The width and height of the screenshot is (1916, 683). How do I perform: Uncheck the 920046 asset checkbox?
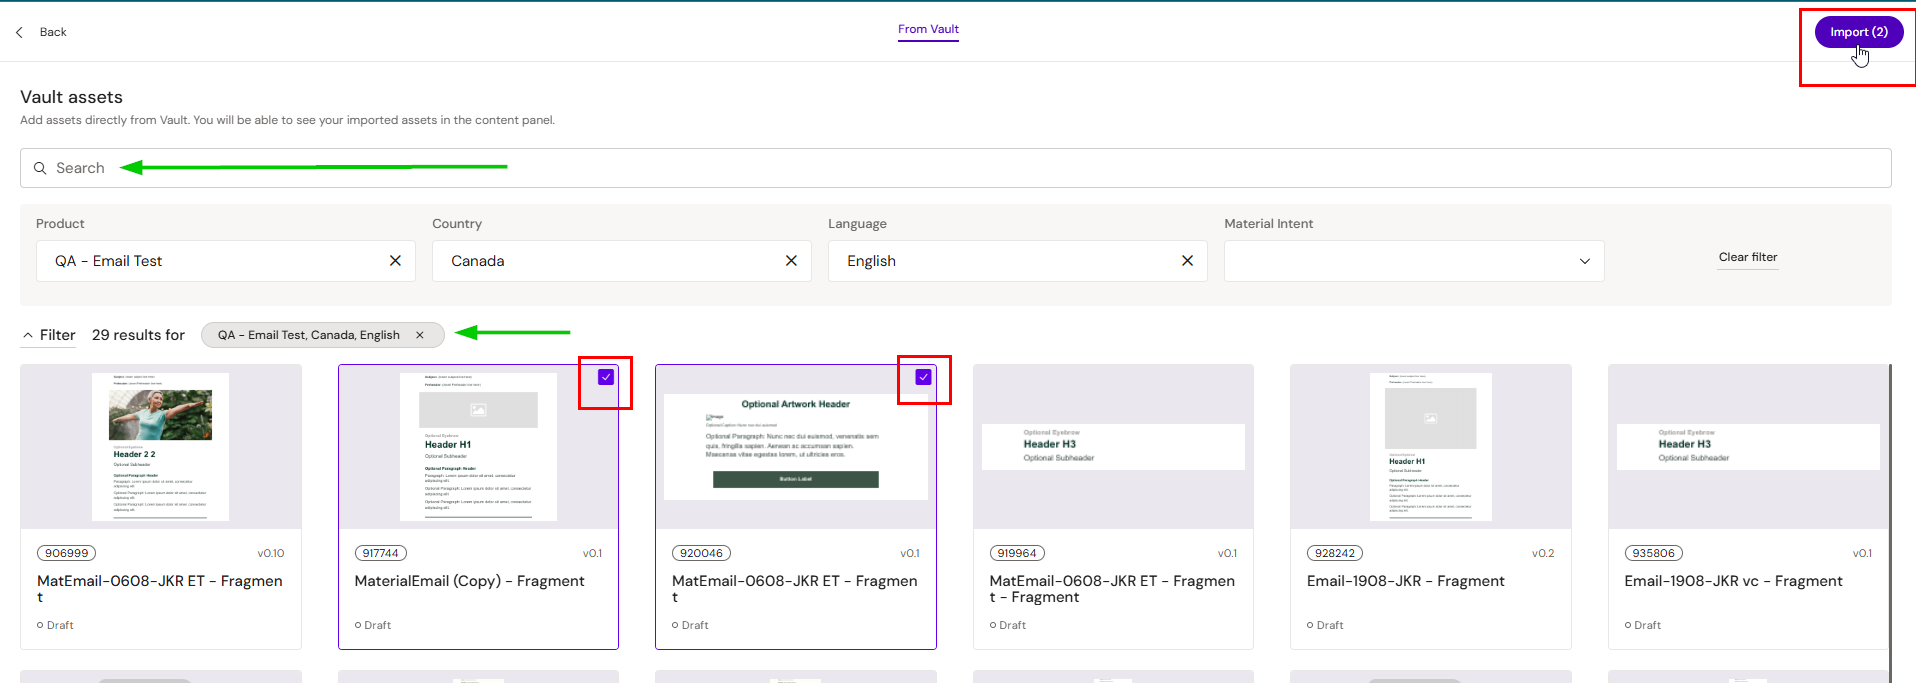click(x=923, y=377)
